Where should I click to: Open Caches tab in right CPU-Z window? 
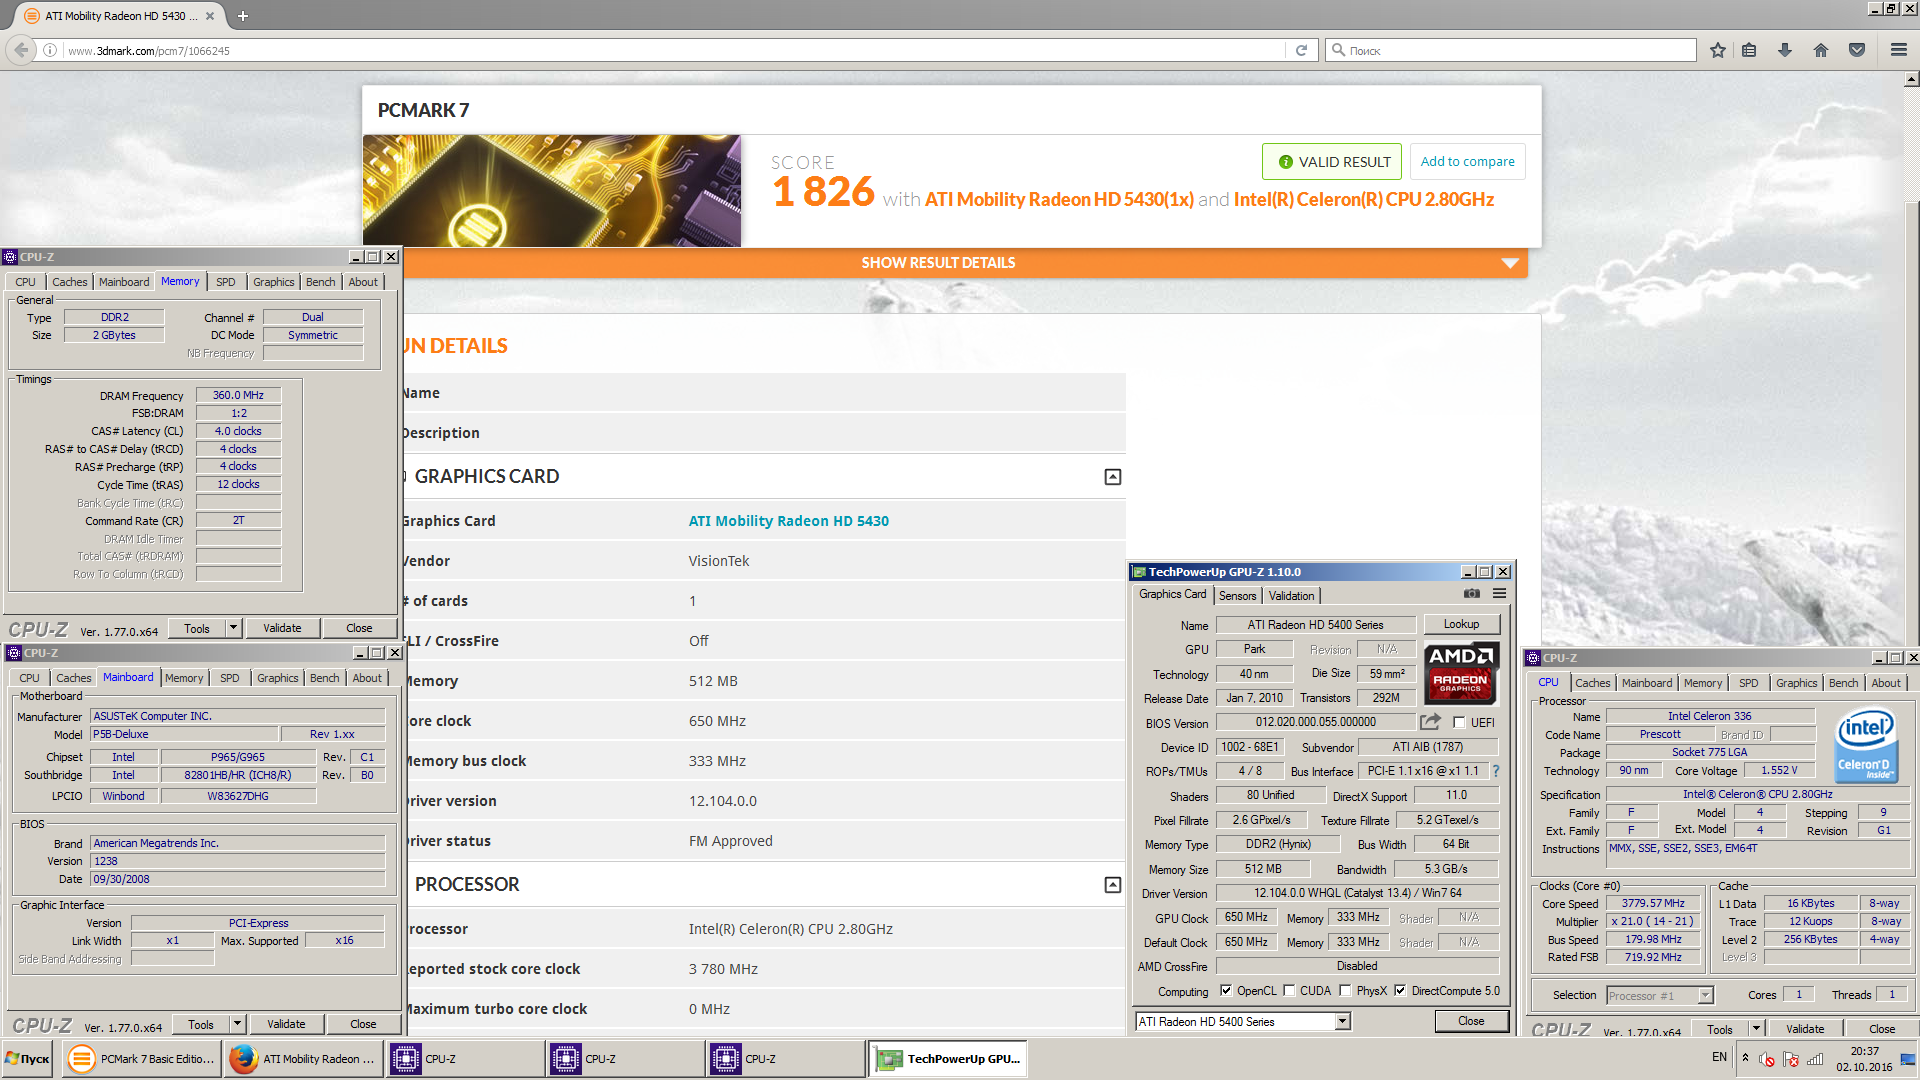(x=1592, y=683)
